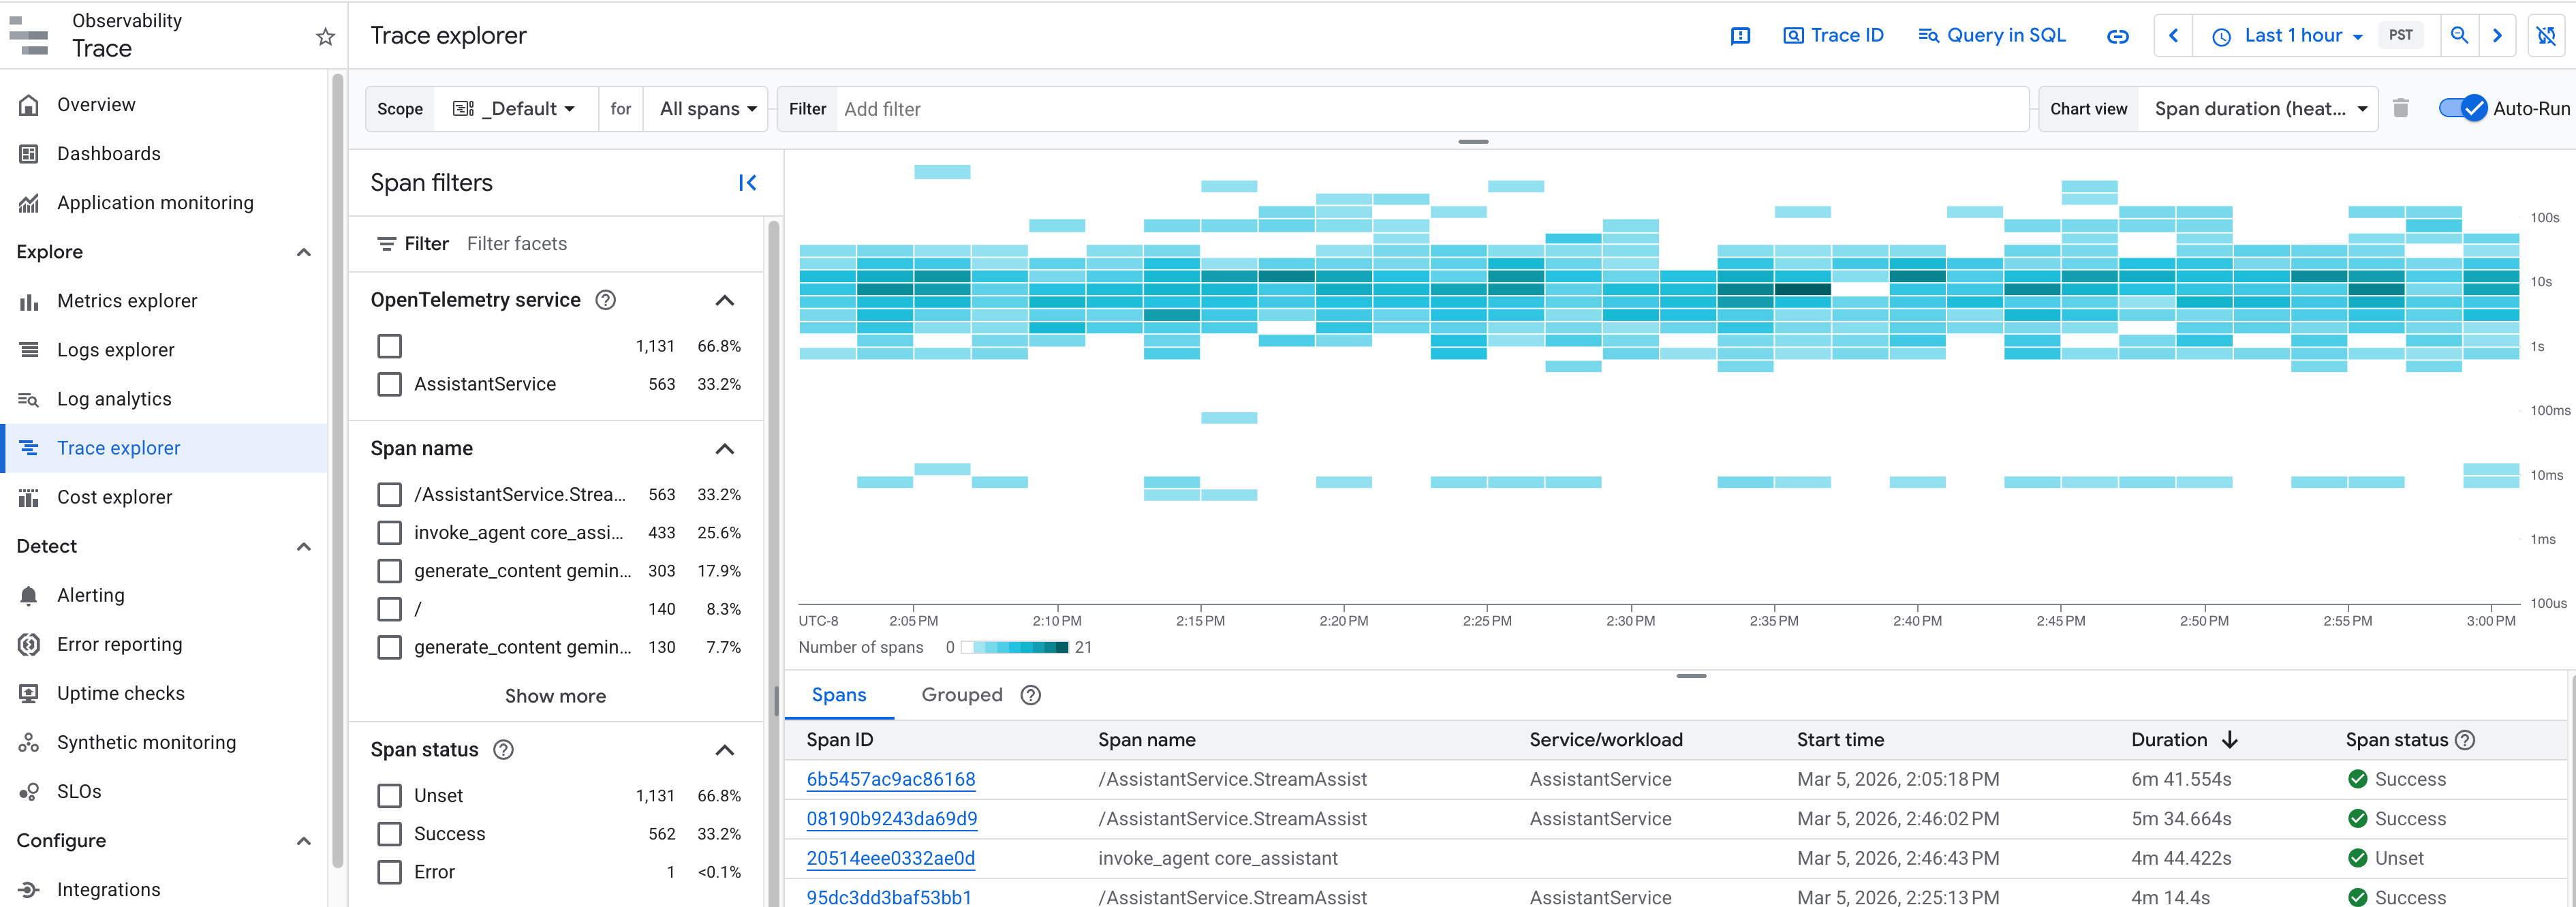Open span 6b5457ac9ac86168 link

pyautogui.click(x=890, y=779)
